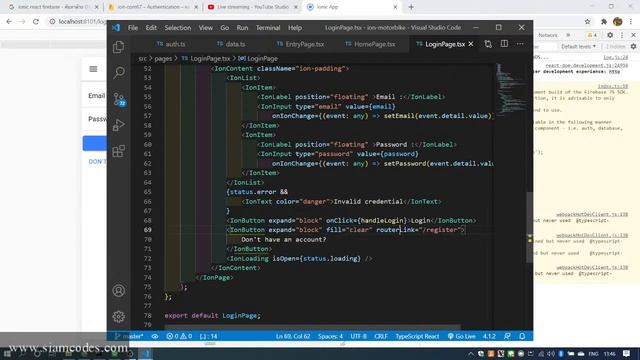Click the Open Changes icon in editor toolbar
640x360 pixels.
(x=488, y=44)
